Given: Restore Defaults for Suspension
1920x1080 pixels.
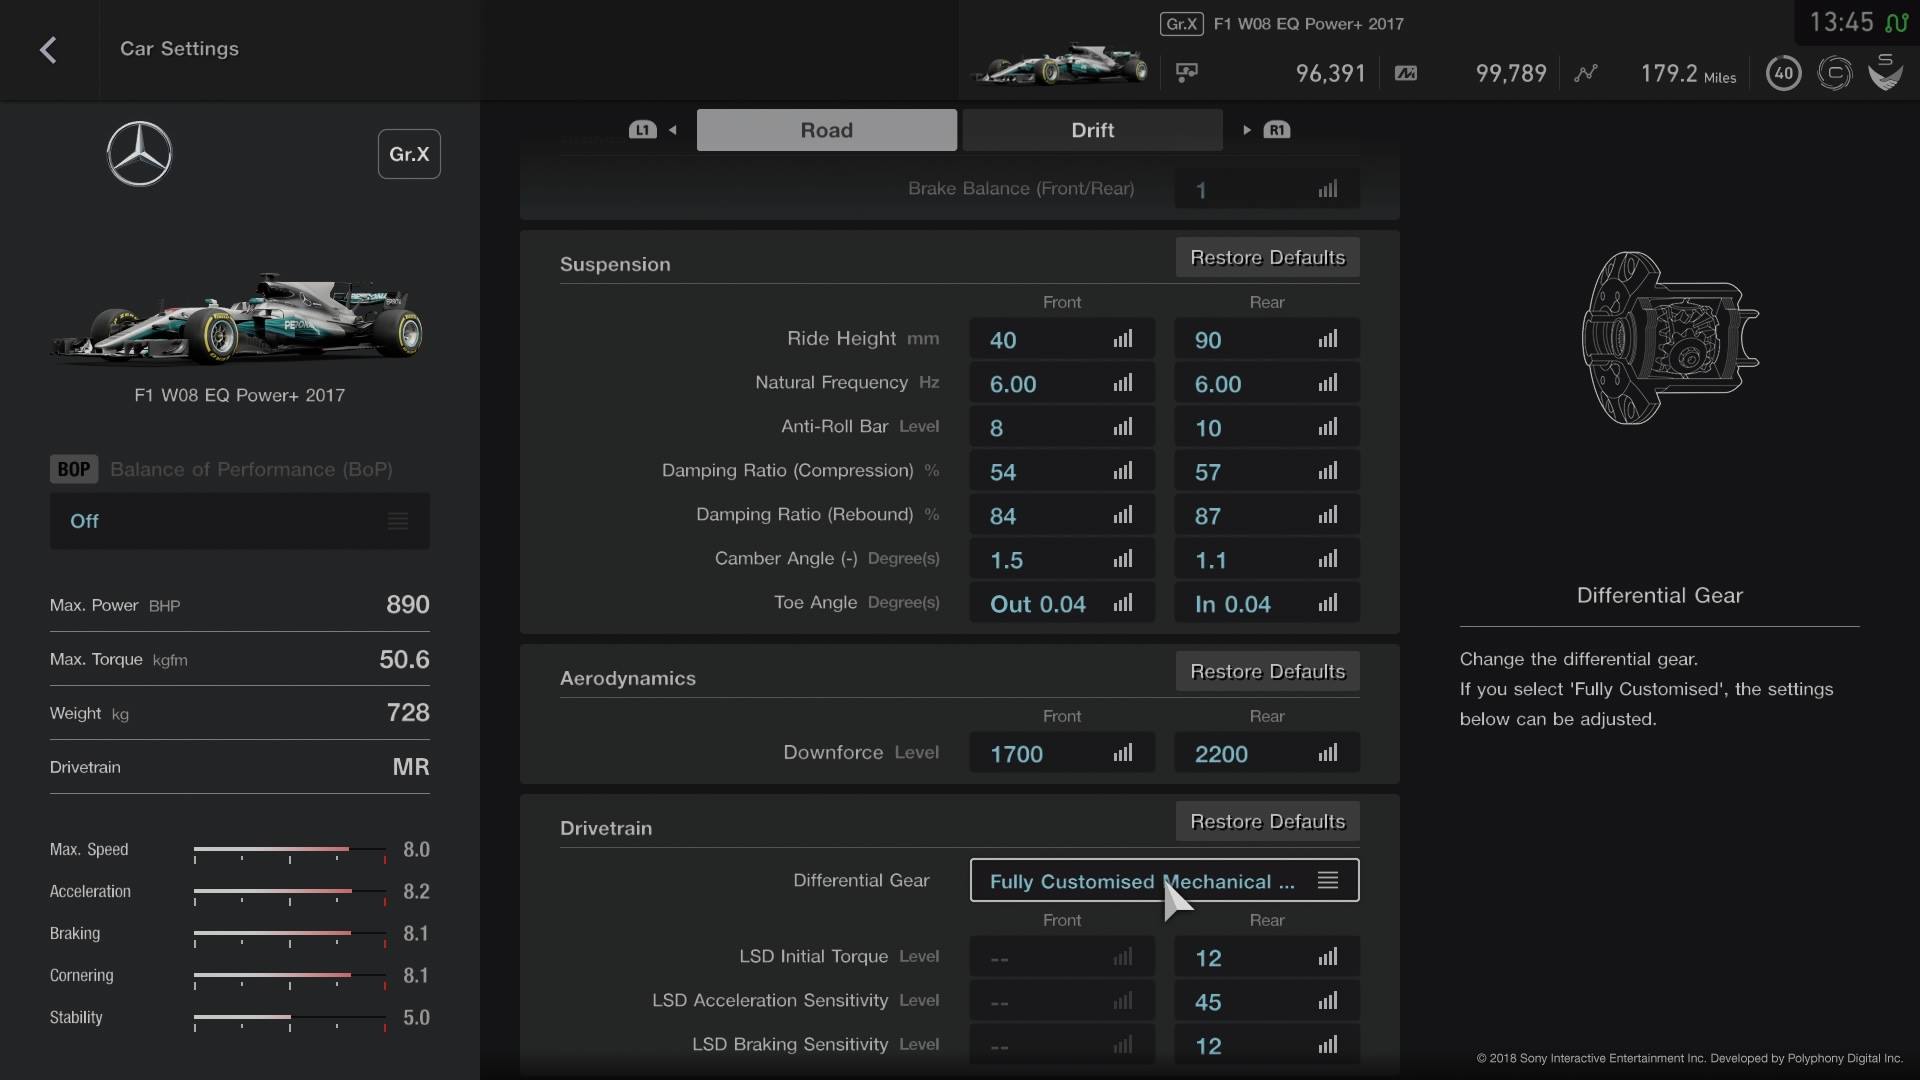Looking at the screenshot, I should click(x=1267, y=258).
